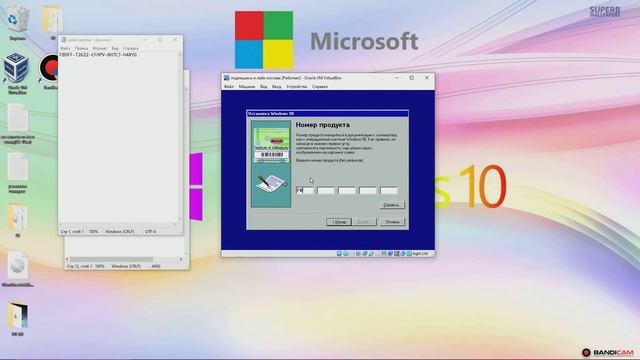Image resolution: width=640 pixels, height=360 pixels.
Task: Click left arrow of rear Notepad horizontal scrollbar
Action: pyautogui.click(x=67, y=259)
